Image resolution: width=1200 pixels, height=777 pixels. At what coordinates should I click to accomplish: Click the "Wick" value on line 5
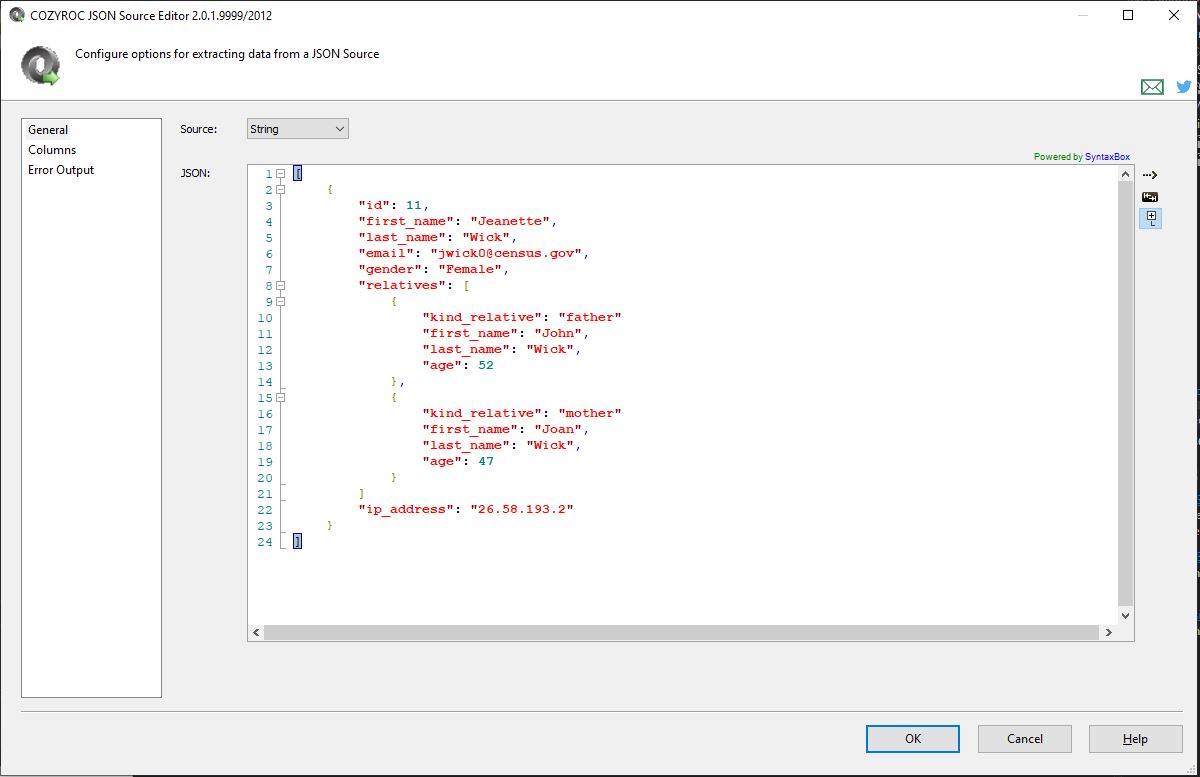tap(486, 238)
